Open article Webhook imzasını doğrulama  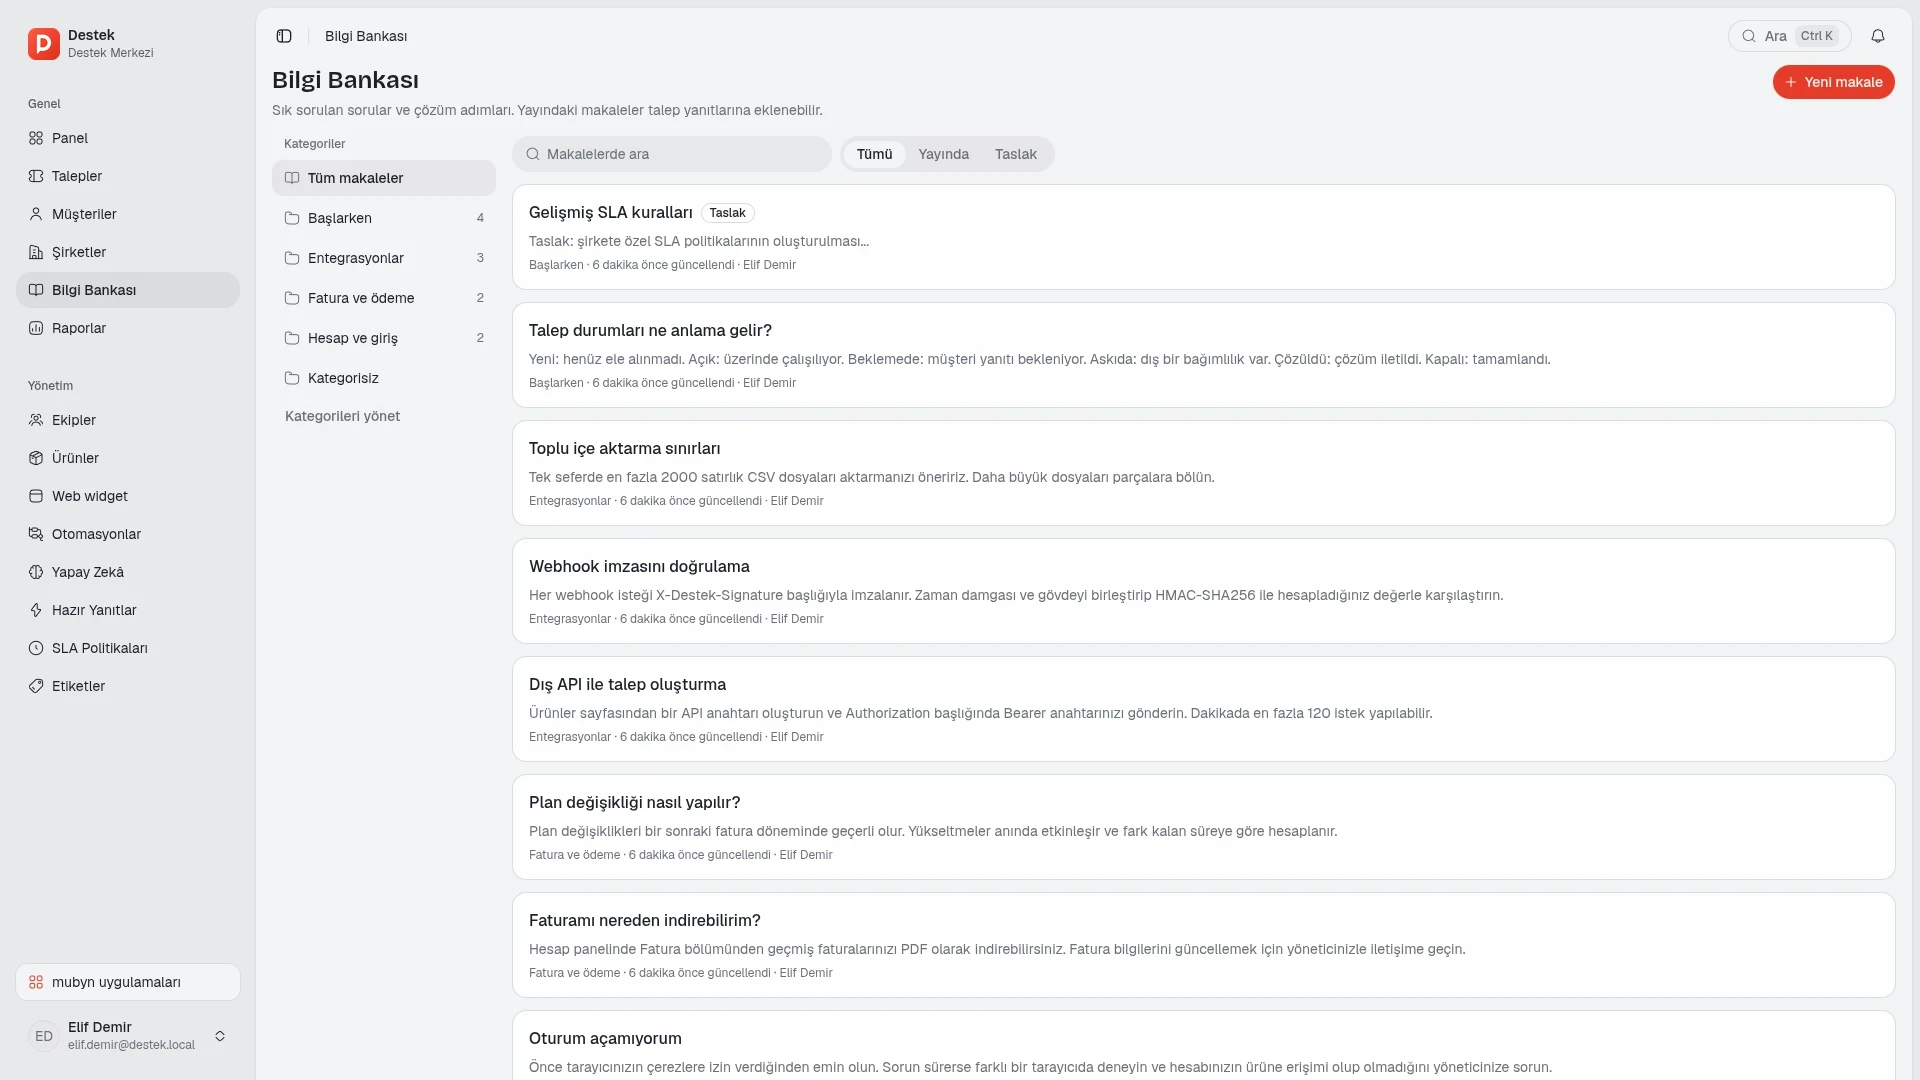pyautogui.click(x=1204, y=591)
